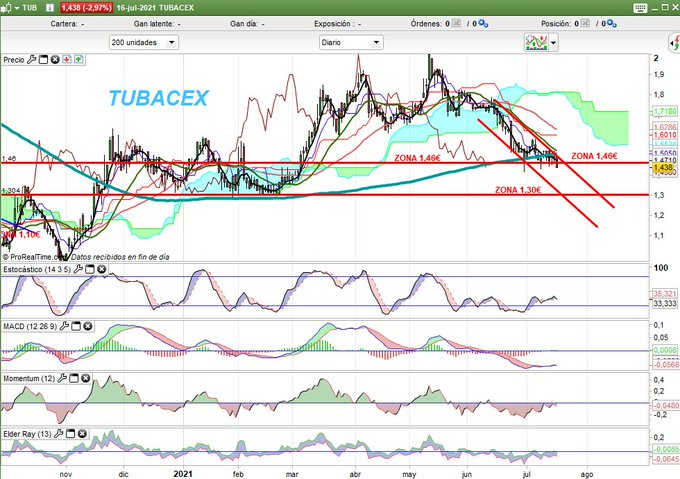Click the candlestick chart icon in title bar

tap(6, 8)
